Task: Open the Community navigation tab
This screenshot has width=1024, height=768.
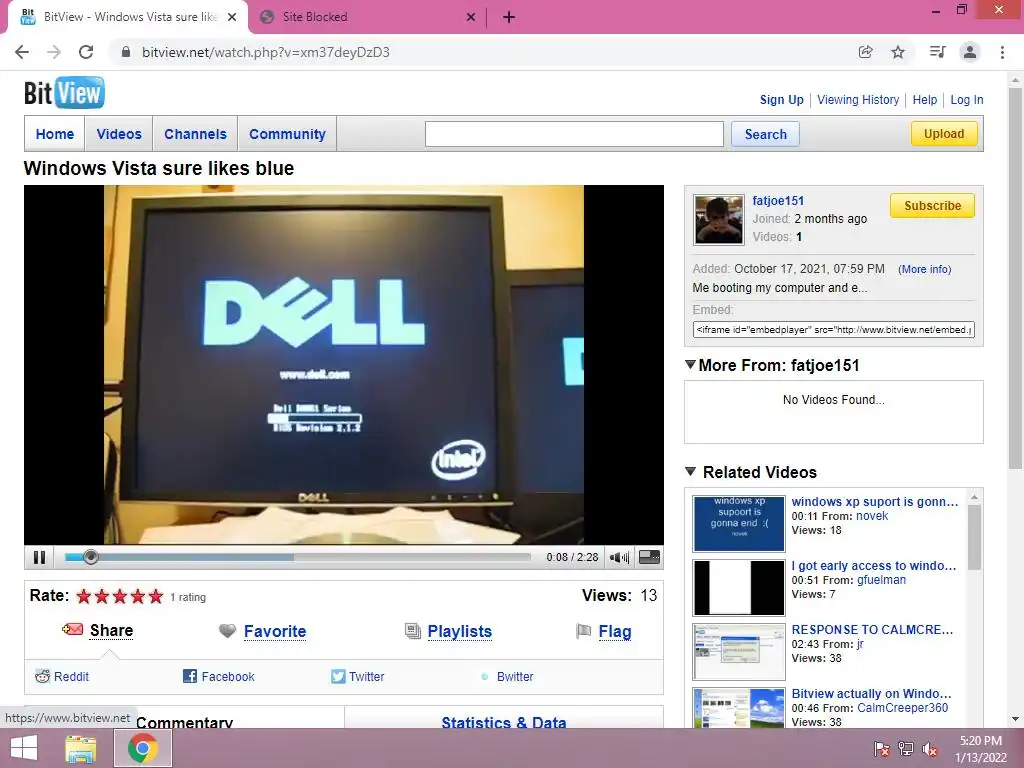Action: (x=287, y=134)
